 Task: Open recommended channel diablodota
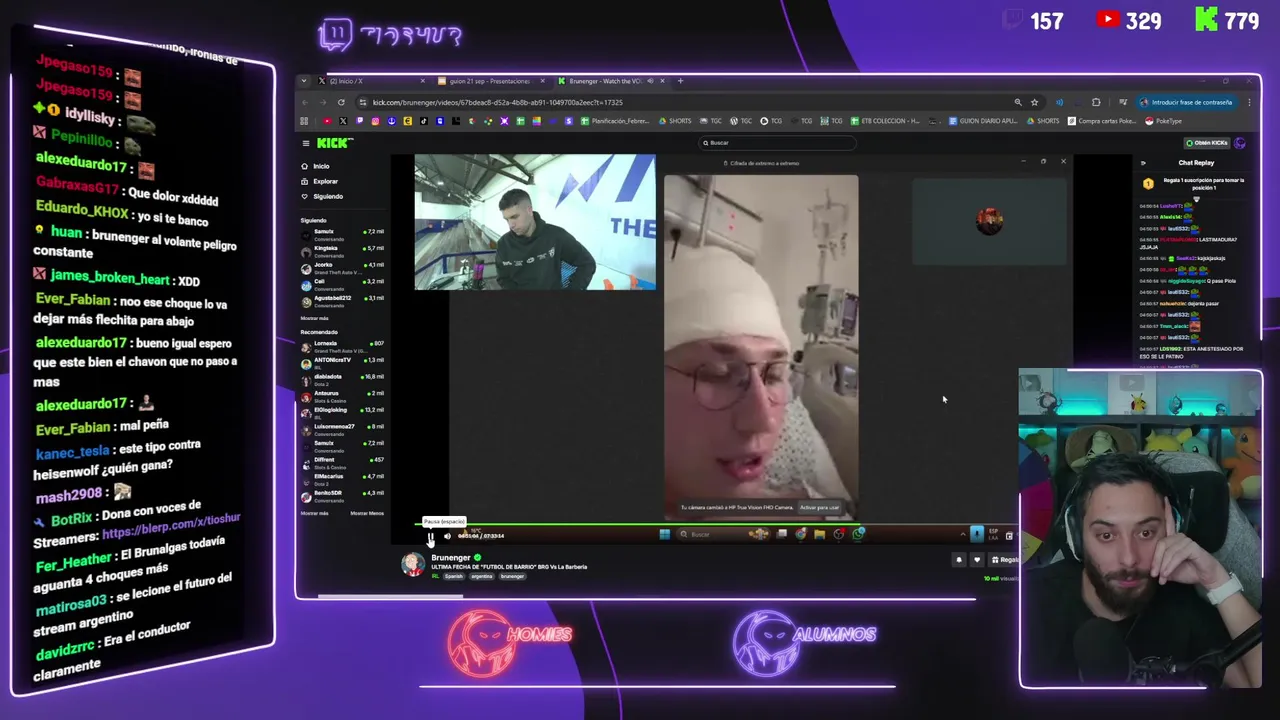click(x=343, y=381)
